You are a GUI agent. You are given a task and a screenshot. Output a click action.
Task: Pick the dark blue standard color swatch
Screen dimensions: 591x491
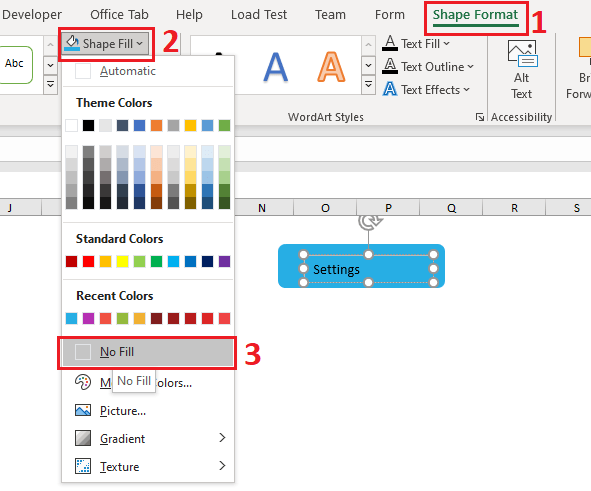tap(207, 261)
